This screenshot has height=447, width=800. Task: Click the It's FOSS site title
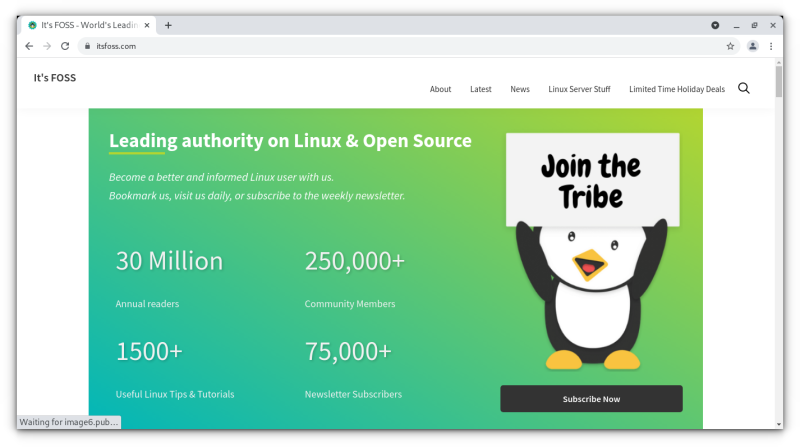point(55,78)
